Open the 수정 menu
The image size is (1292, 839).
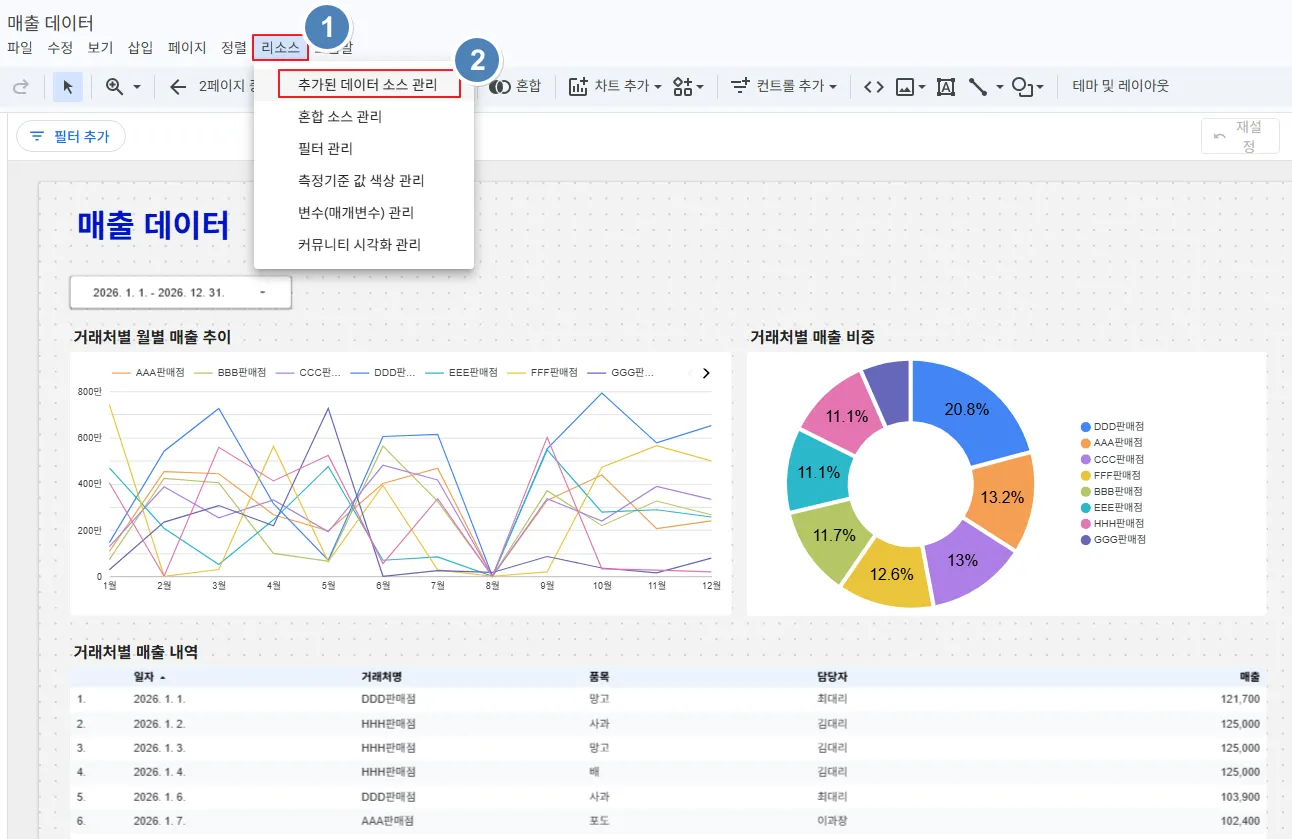(60, 47)
